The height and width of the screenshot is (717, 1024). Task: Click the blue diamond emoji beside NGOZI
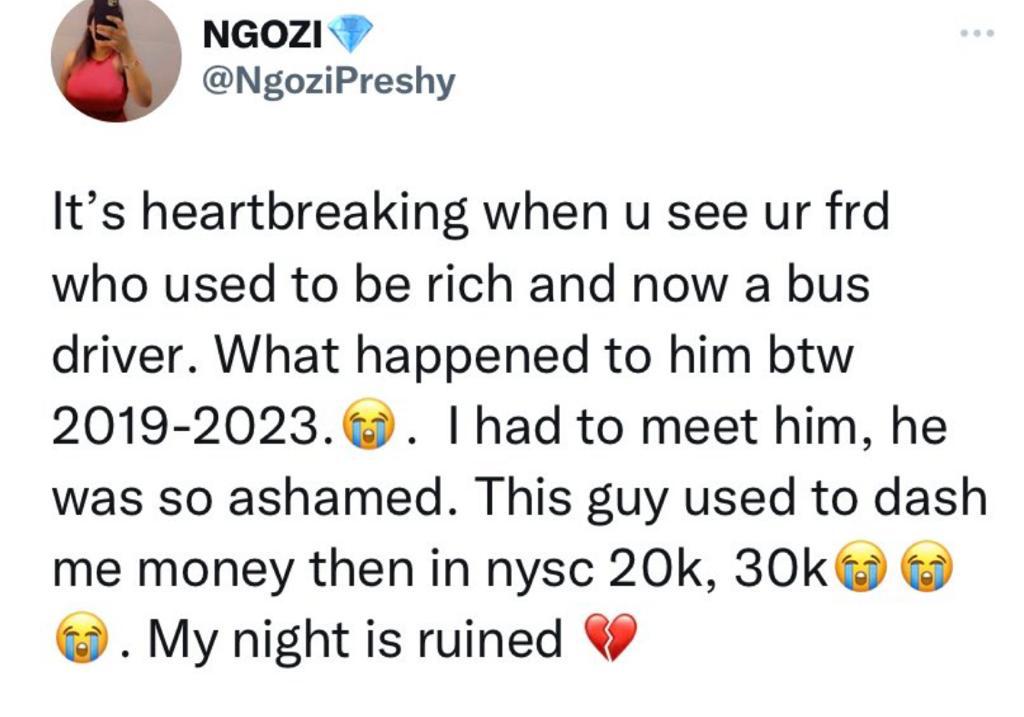[349, 35]
